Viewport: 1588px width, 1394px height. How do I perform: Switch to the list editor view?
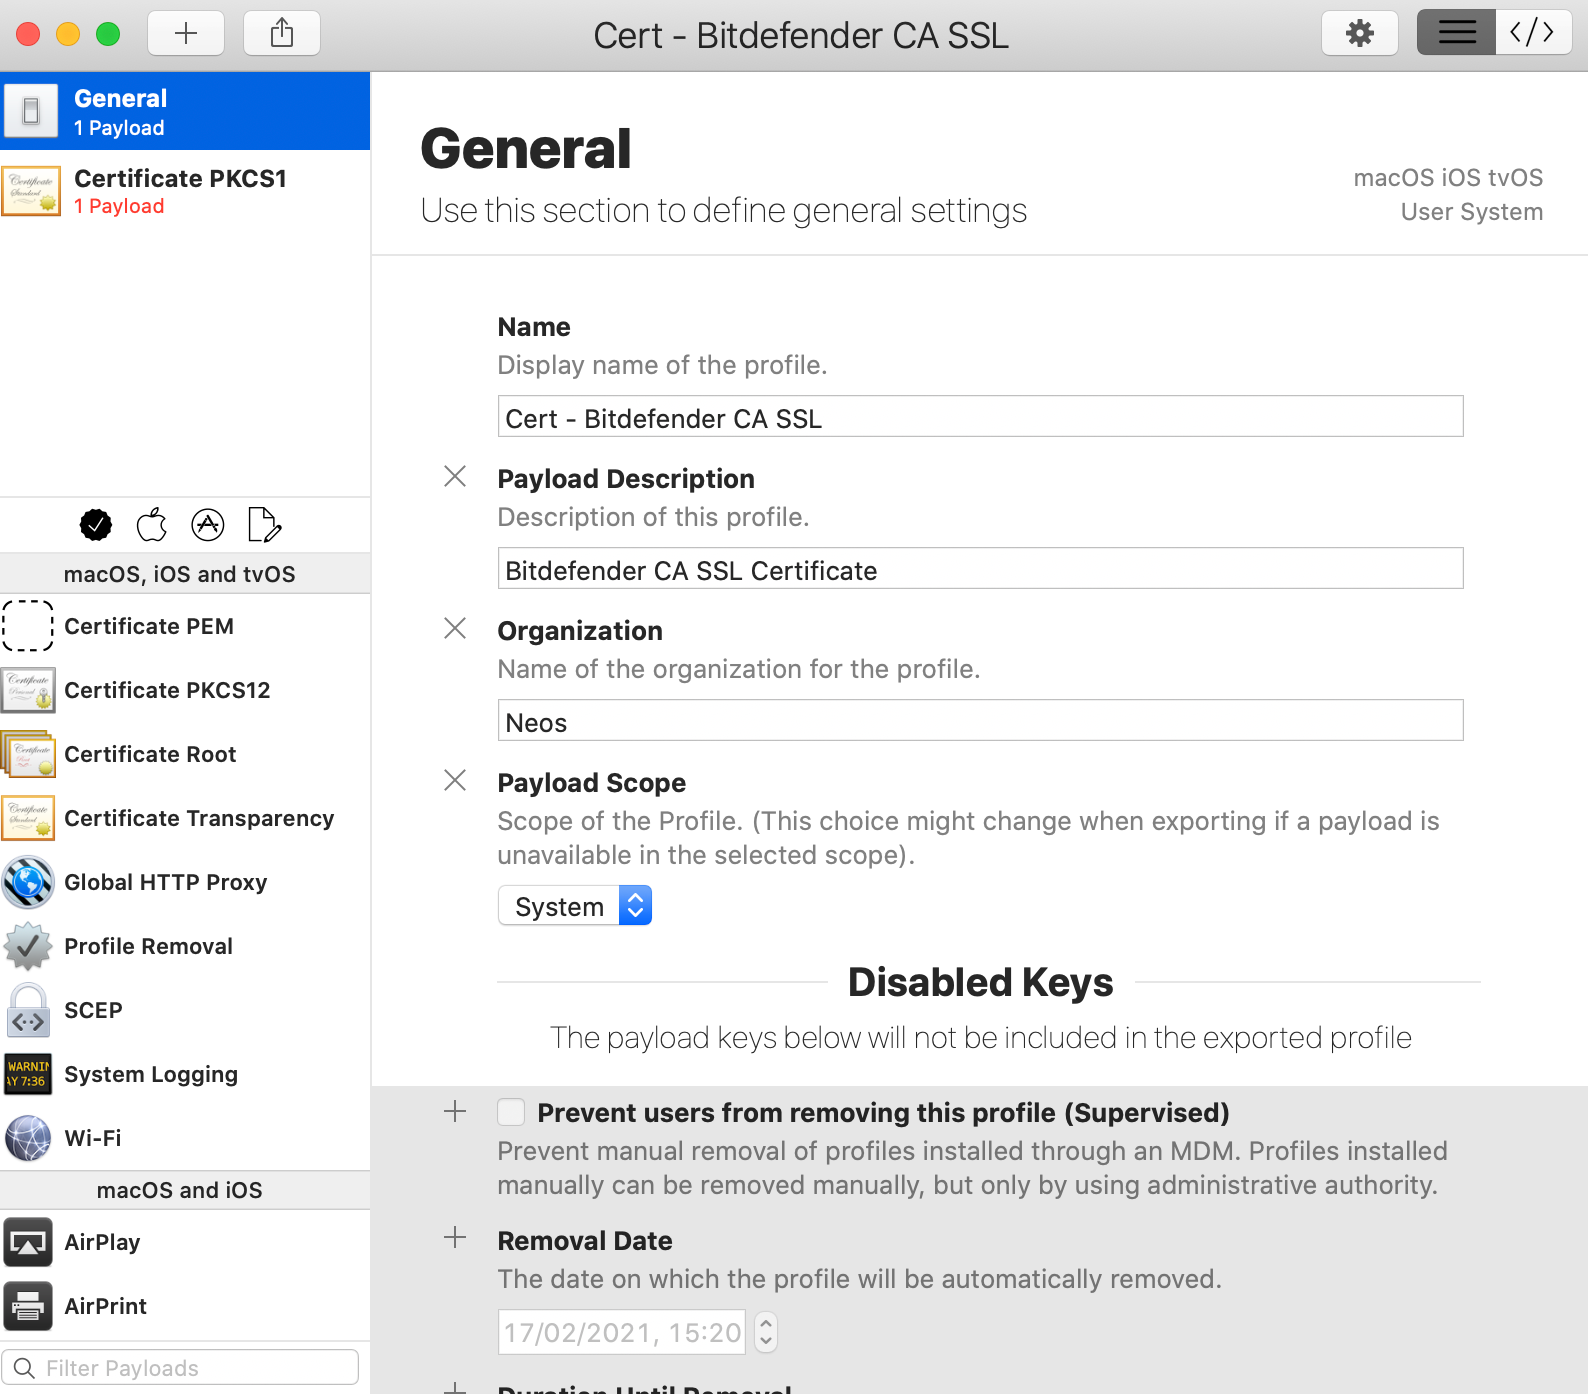coord(1457,33)
